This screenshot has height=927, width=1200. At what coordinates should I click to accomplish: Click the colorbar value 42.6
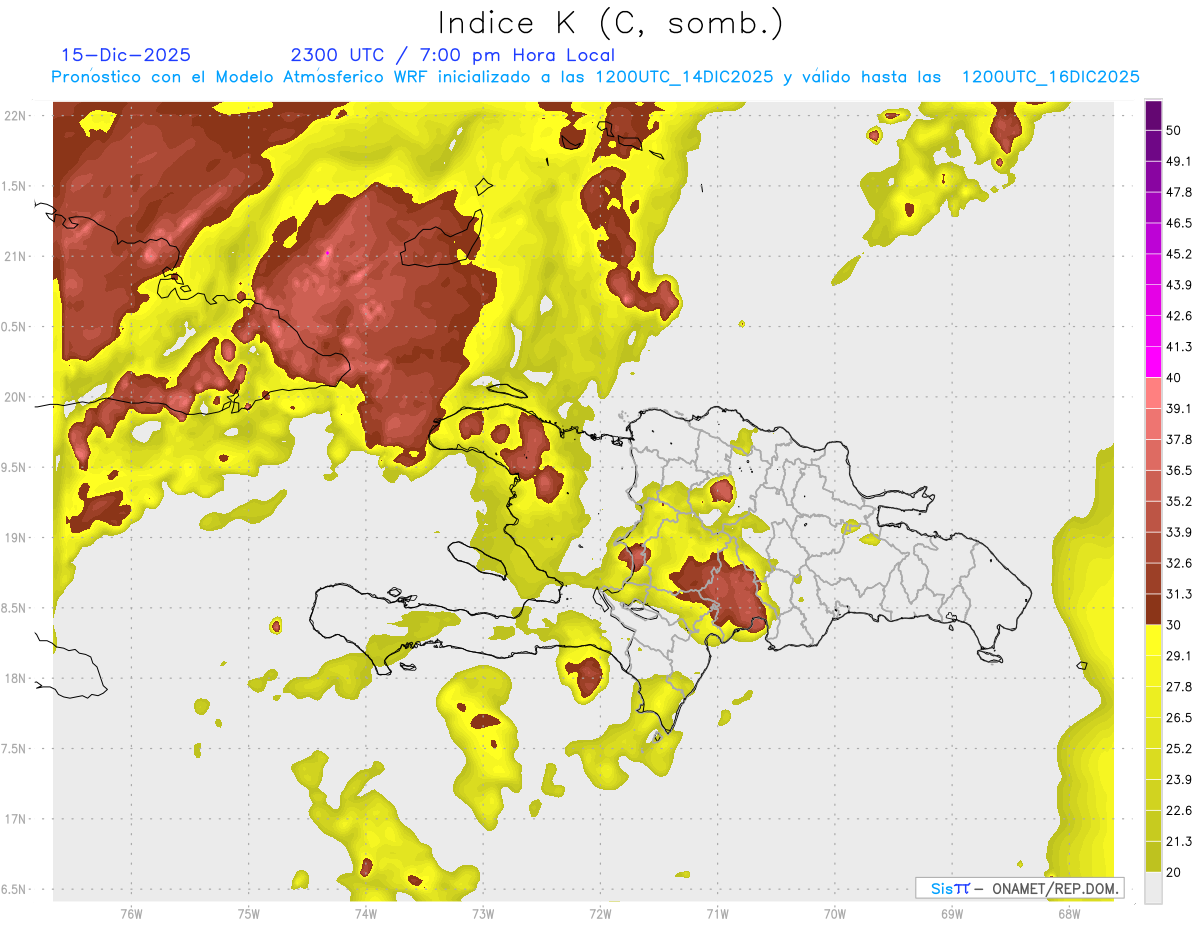point(1180,316)
